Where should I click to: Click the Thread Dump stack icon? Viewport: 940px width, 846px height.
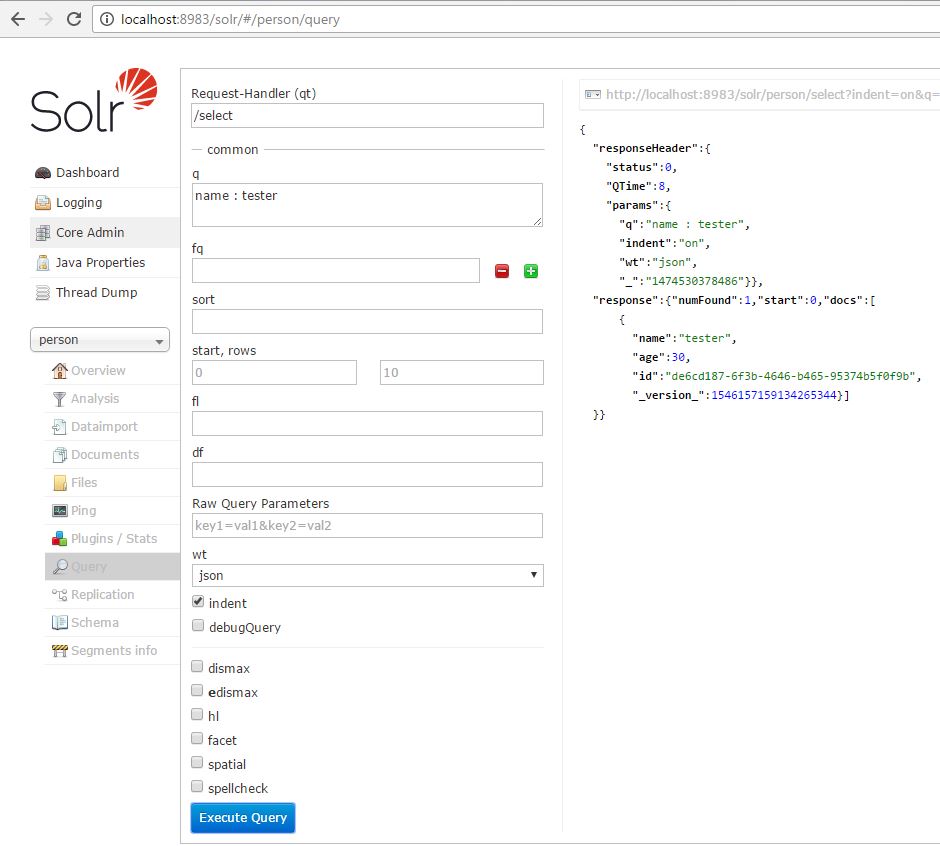[43, 293]
